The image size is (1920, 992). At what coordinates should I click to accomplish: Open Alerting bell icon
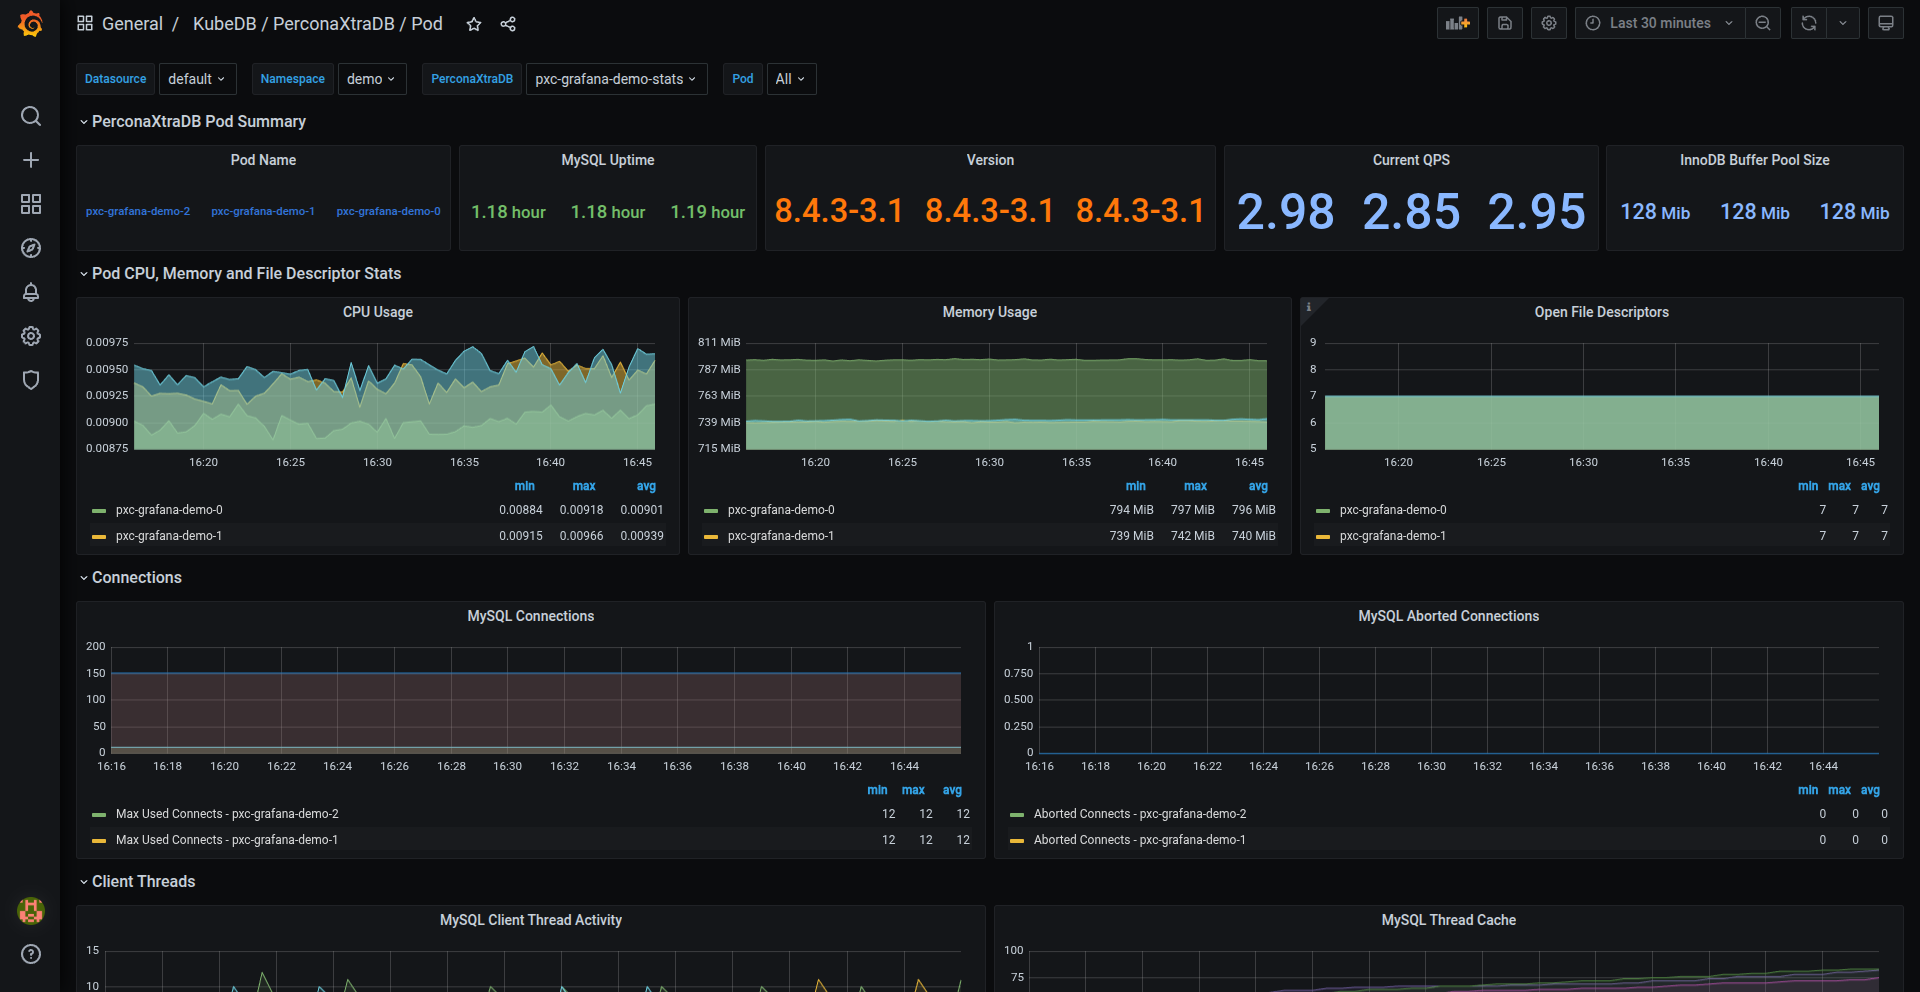[31, 292]
